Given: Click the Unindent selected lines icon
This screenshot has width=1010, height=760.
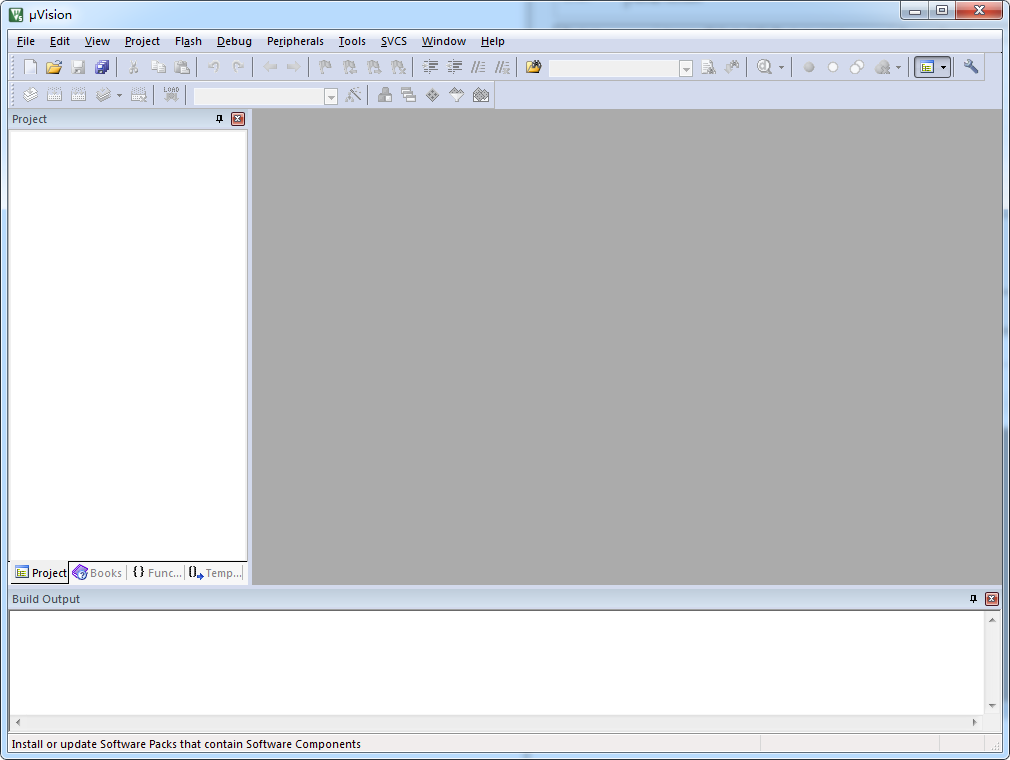Looking at the screenshot, I should pyautogui.click(x=454, y=67).
